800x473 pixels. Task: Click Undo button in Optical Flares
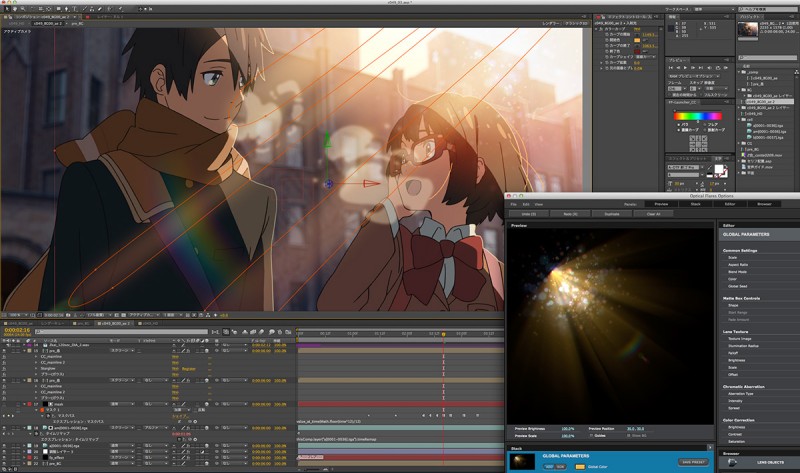coord(529,214)
